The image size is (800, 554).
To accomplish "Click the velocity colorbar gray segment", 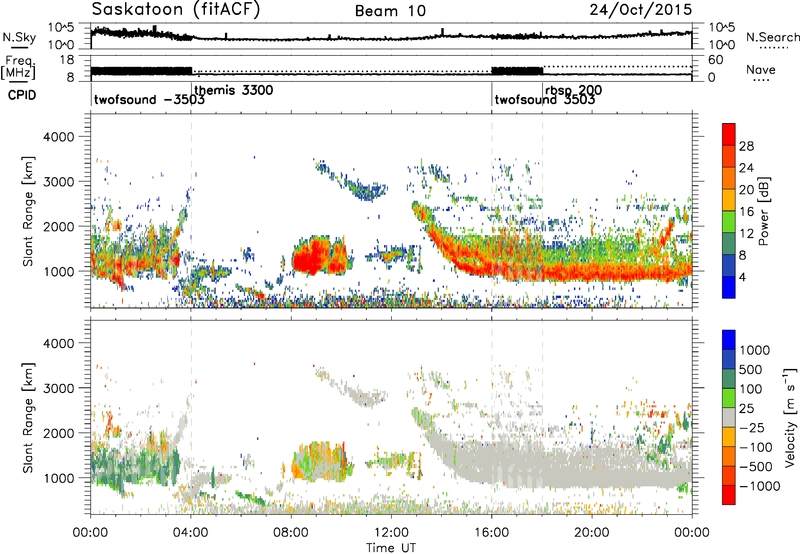I will 729,418.
